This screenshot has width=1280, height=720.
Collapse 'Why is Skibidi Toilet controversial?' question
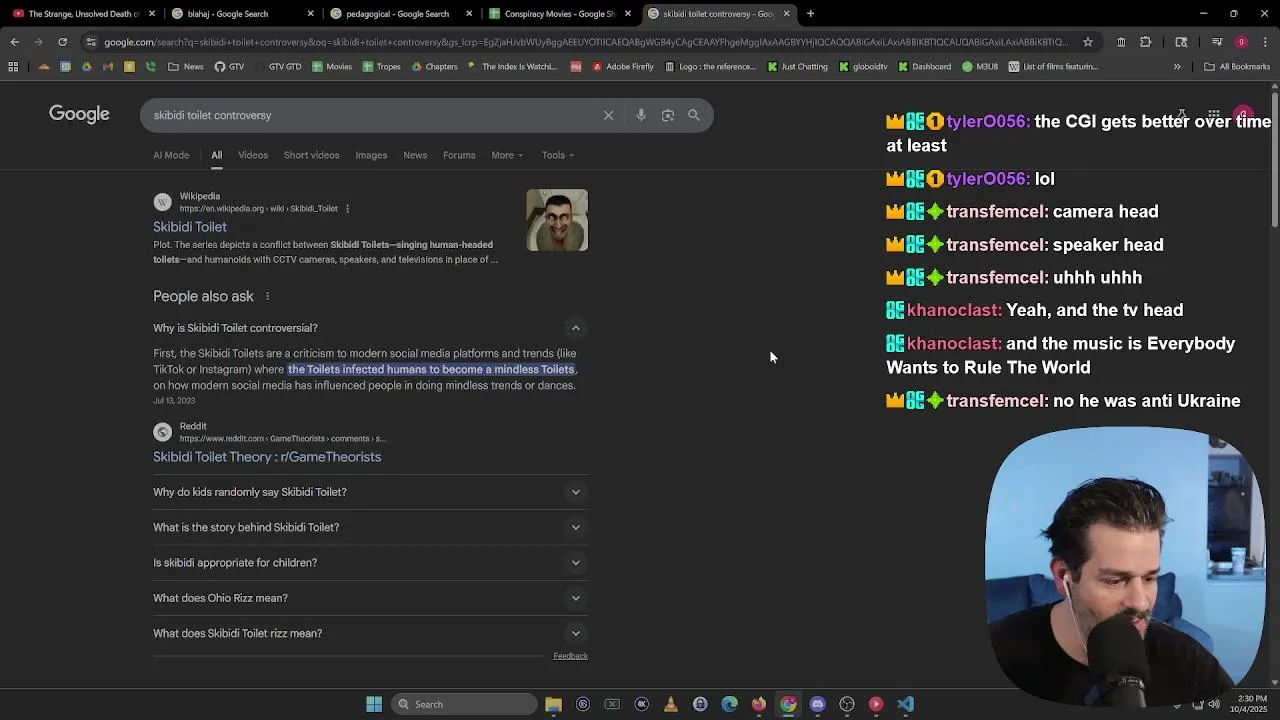[x=575, y=328]
